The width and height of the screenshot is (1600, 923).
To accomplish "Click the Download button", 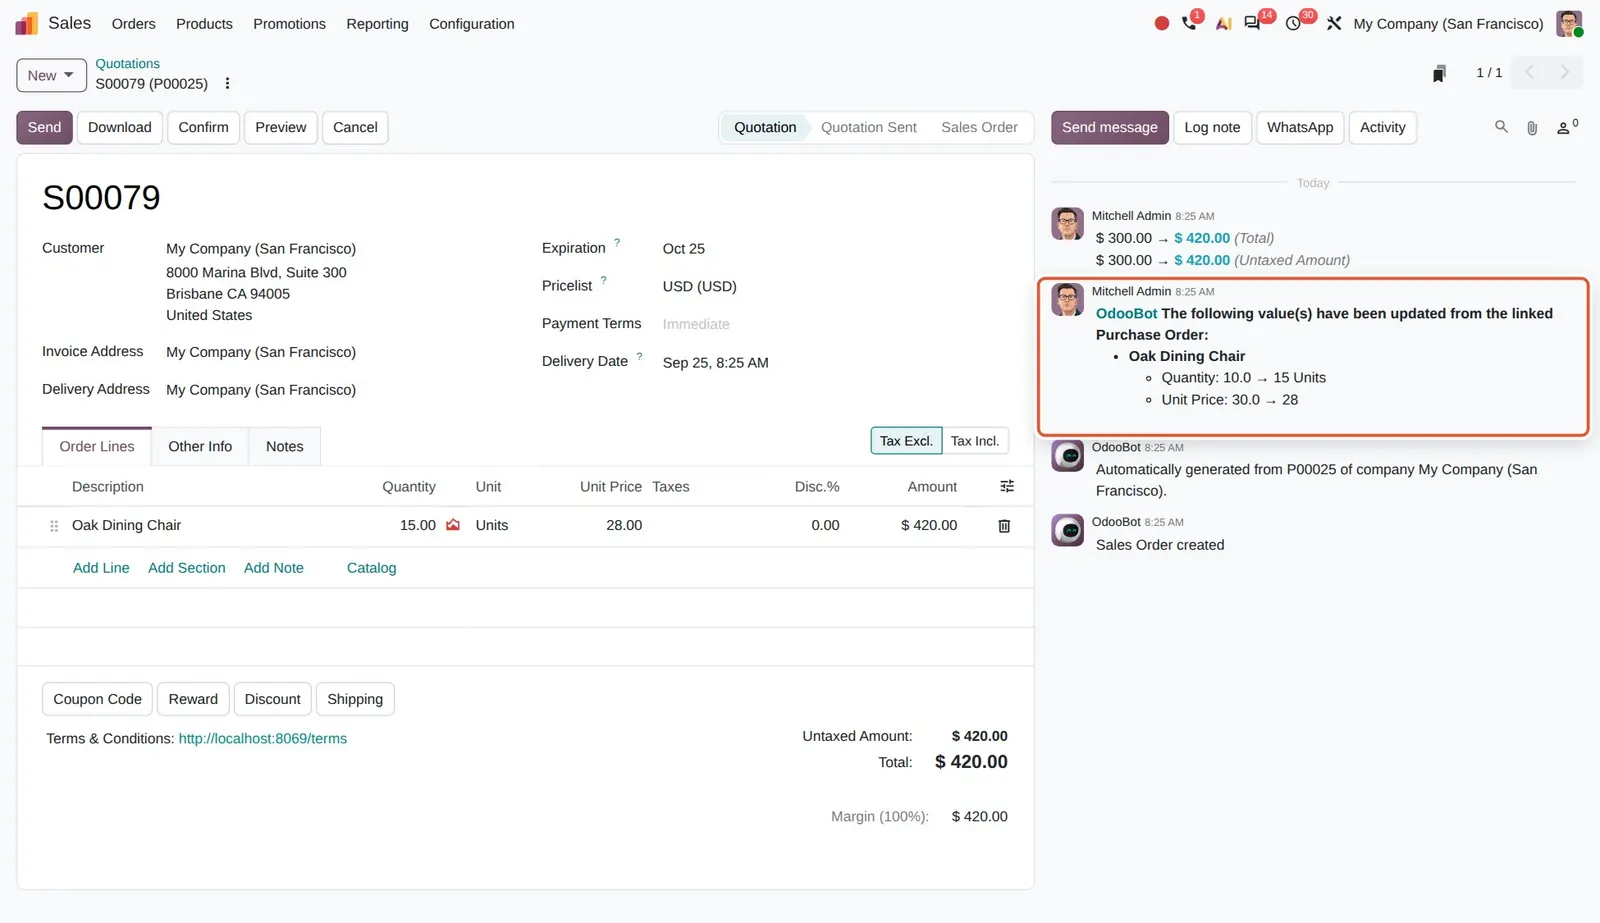I will [x=120, y=128].
